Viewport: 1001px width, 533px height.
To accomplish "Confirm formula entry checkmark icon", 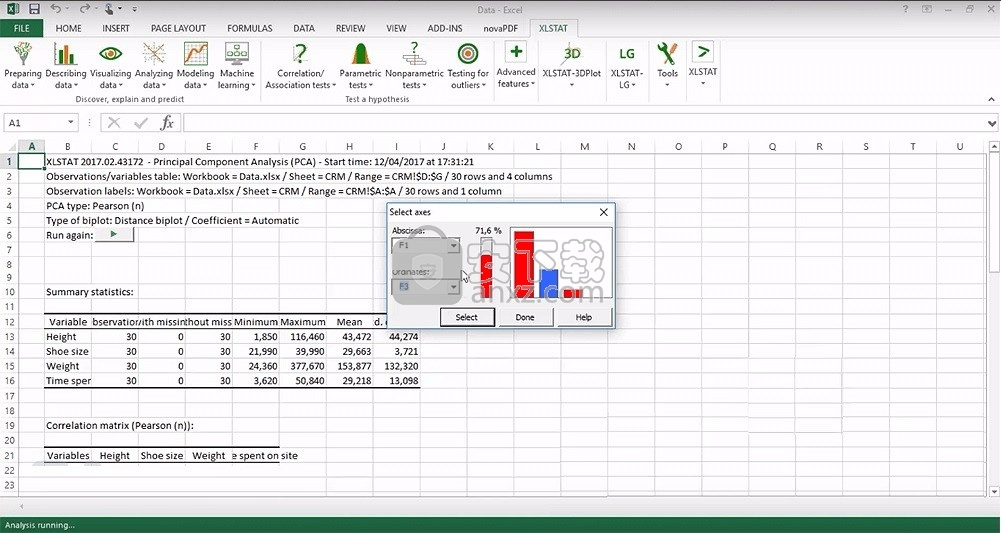I will [x=141, y=123].
